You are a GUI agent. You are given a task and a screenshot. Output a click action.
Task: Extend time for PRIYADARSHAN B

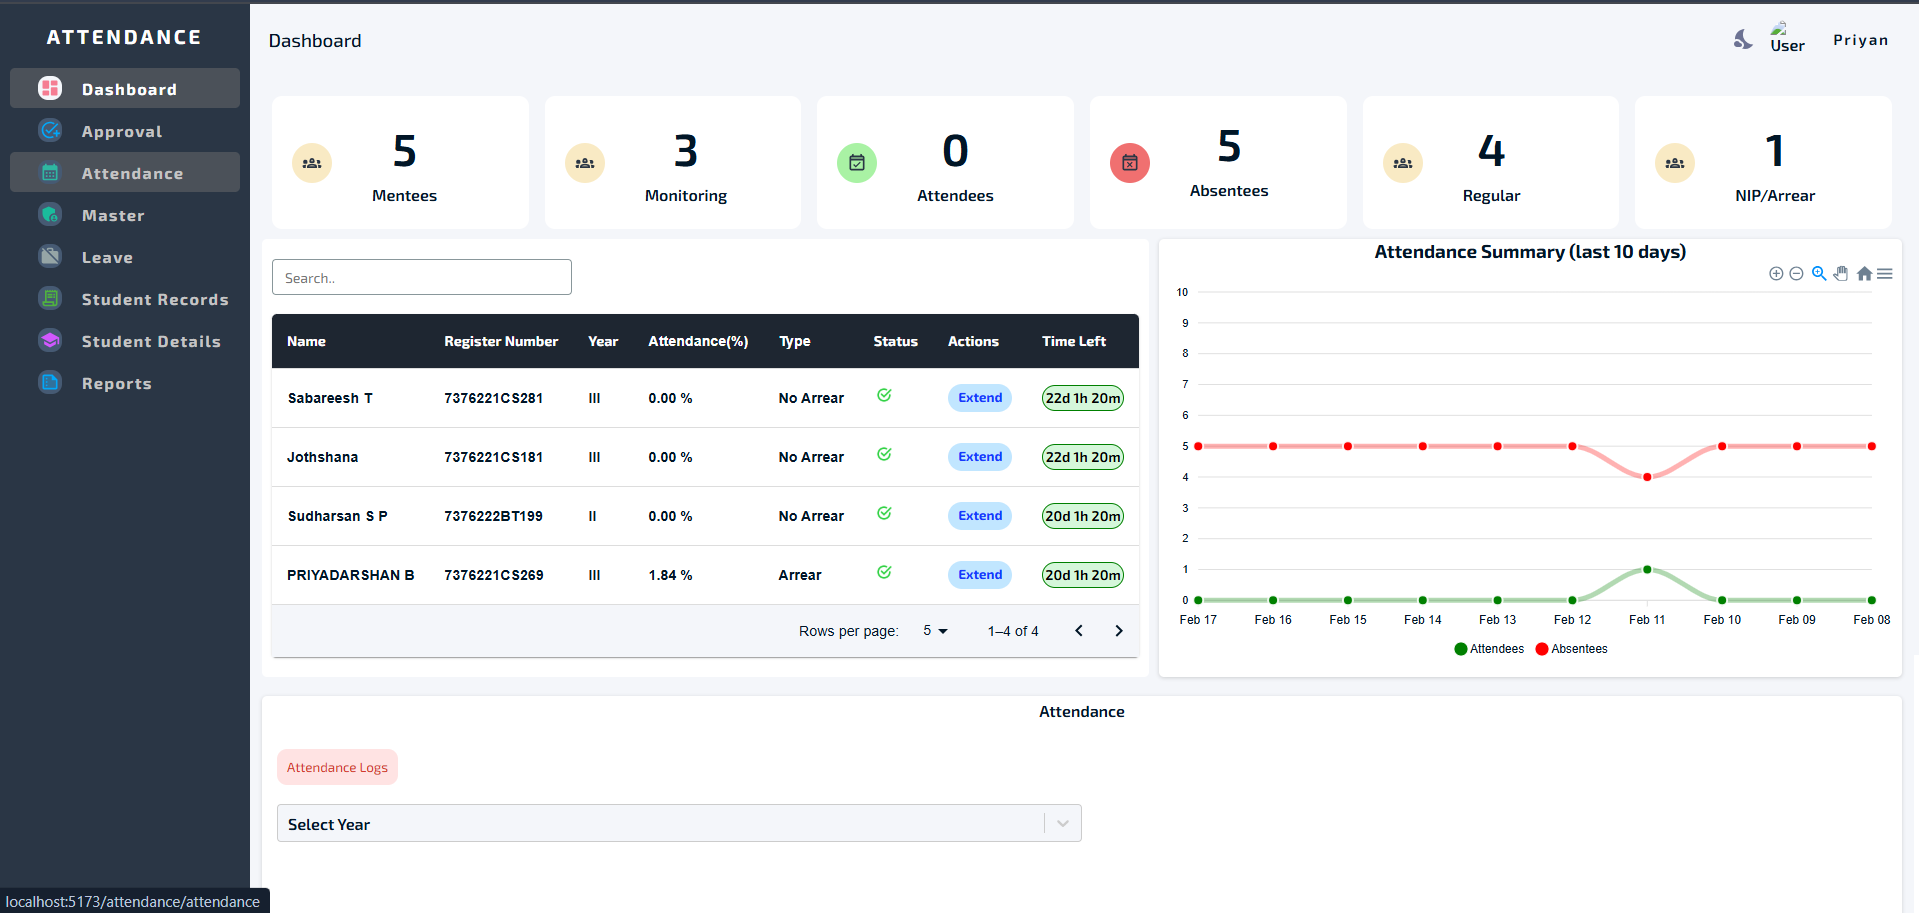click(980, 575)
